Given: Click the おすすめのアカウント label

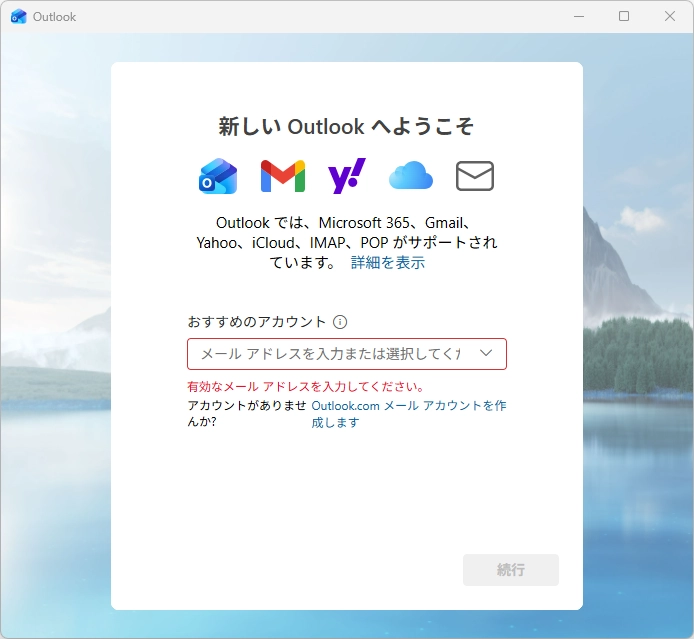Looking at the screenshot, I should (257, 322).
